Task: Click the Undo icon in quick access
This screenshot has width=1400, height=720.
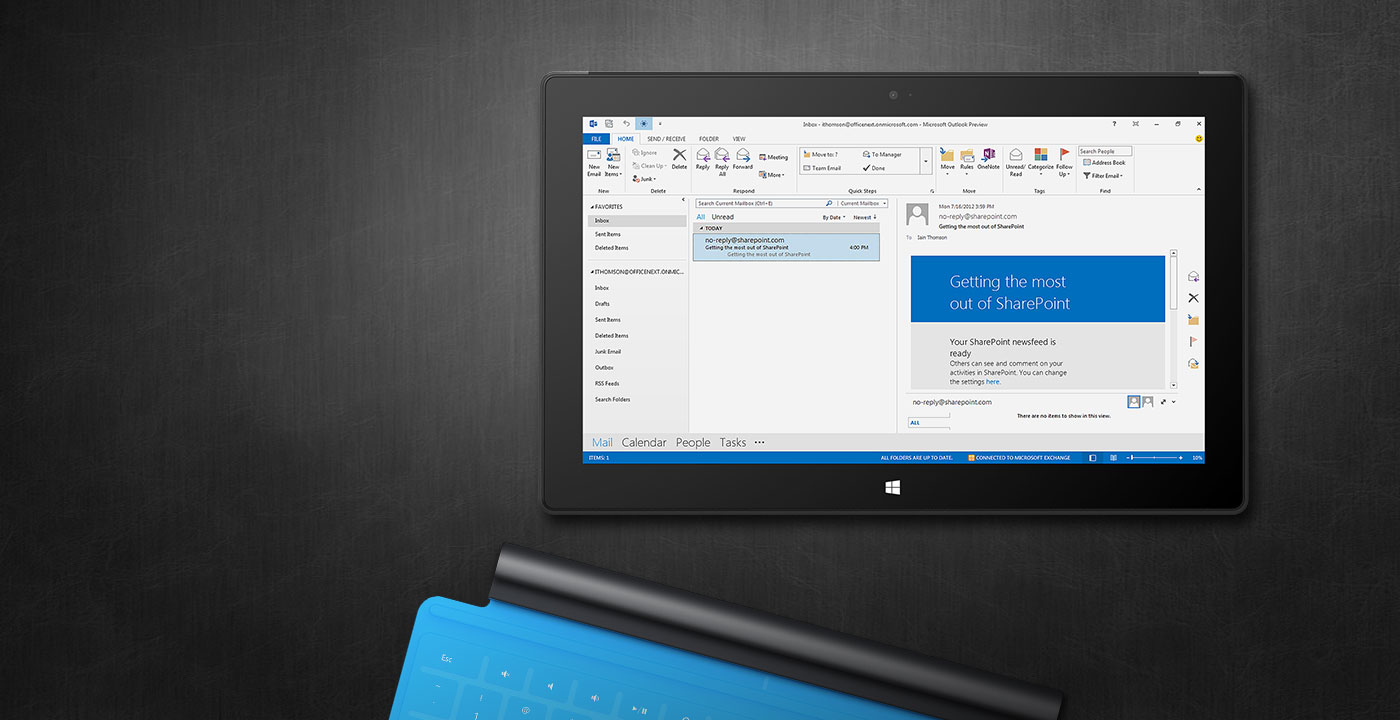Action: click(x=627, y=124)
